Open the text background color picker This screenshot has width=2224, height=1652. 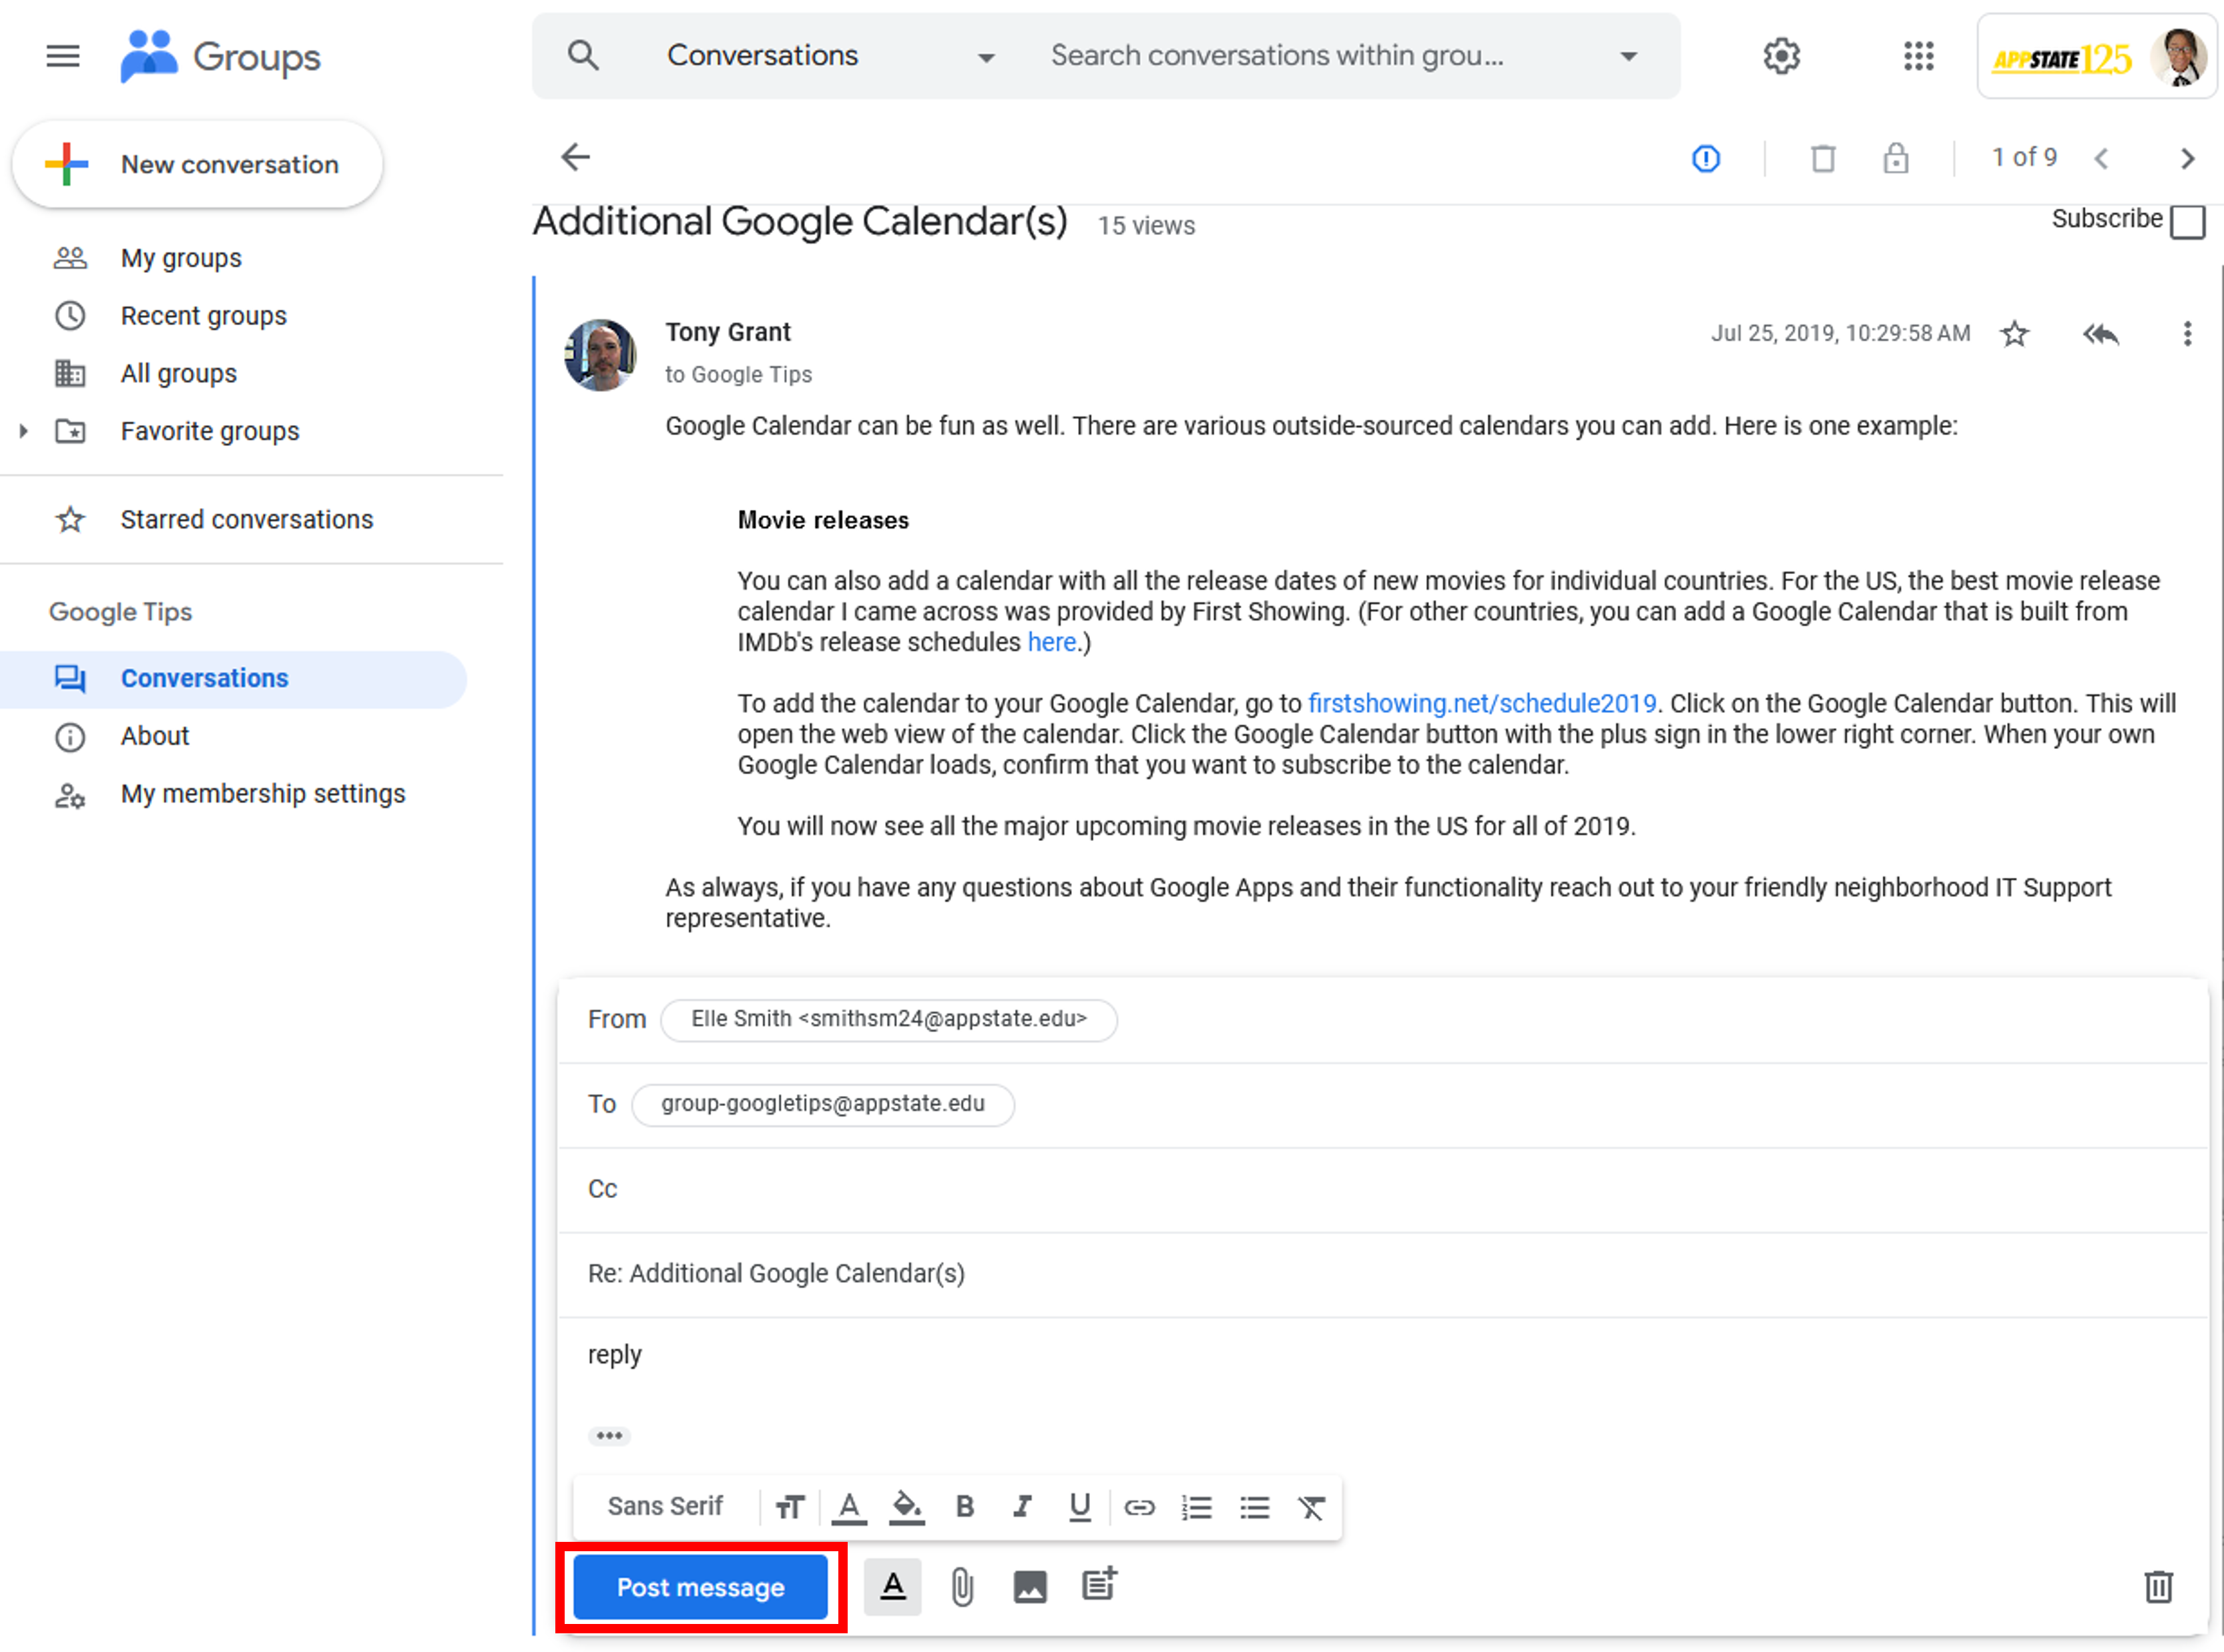coord(906,1507)
